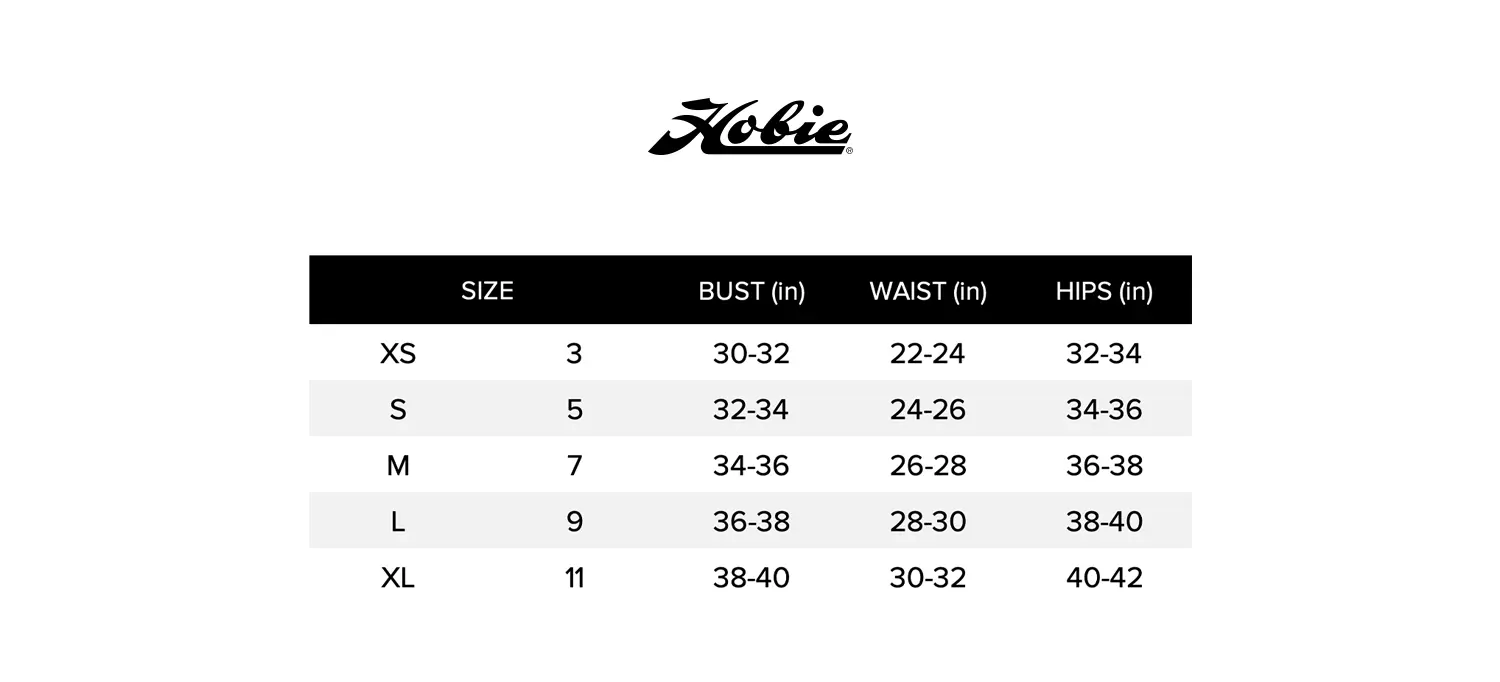This screenshot has height=682, width=1500.
Task: Click waist measurement 24-26
Action: click(x=928, y=410)
